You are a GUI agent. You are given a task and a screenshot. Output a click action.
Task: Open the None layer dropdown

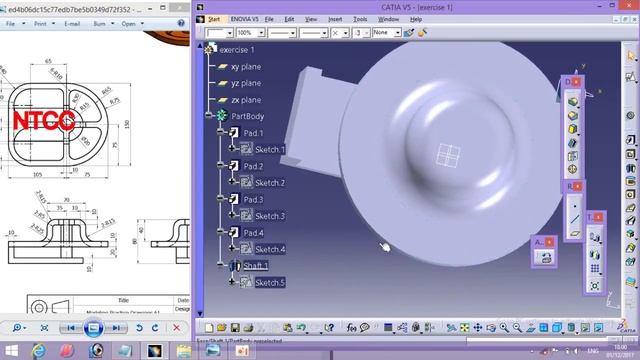click(397, 33)
